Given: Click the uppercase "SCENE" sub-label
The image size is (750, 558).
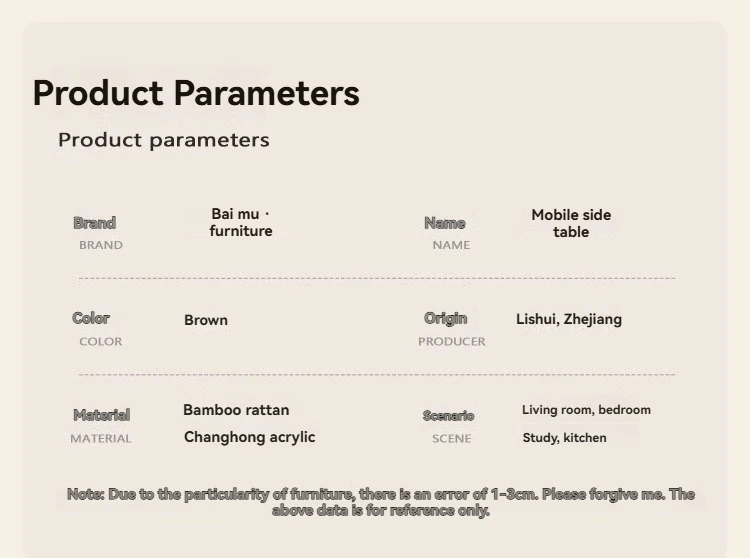Looking at the screenshot, I should [451, 438].
